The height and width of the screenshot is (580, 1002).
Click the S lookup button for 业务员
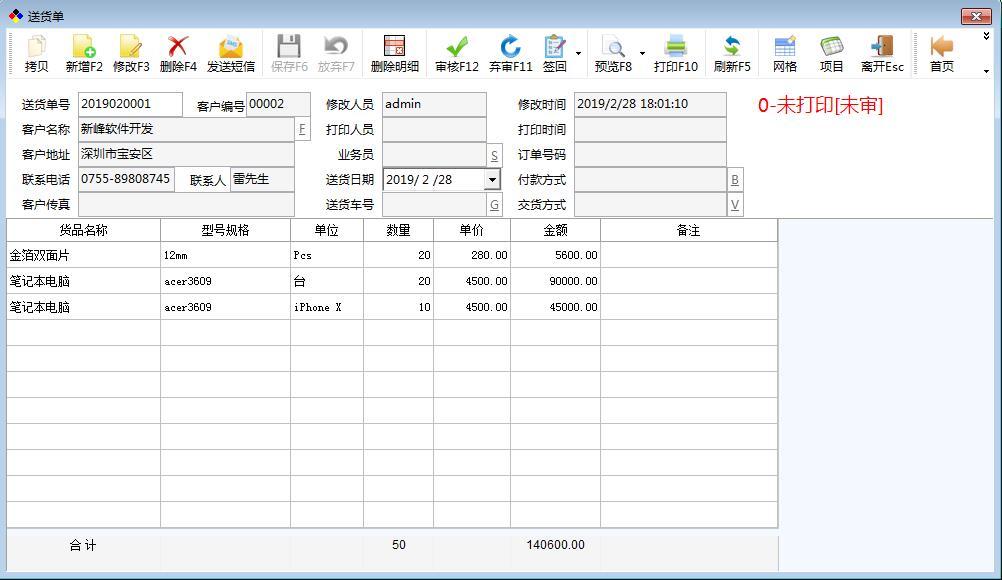[x=494, y=155]
